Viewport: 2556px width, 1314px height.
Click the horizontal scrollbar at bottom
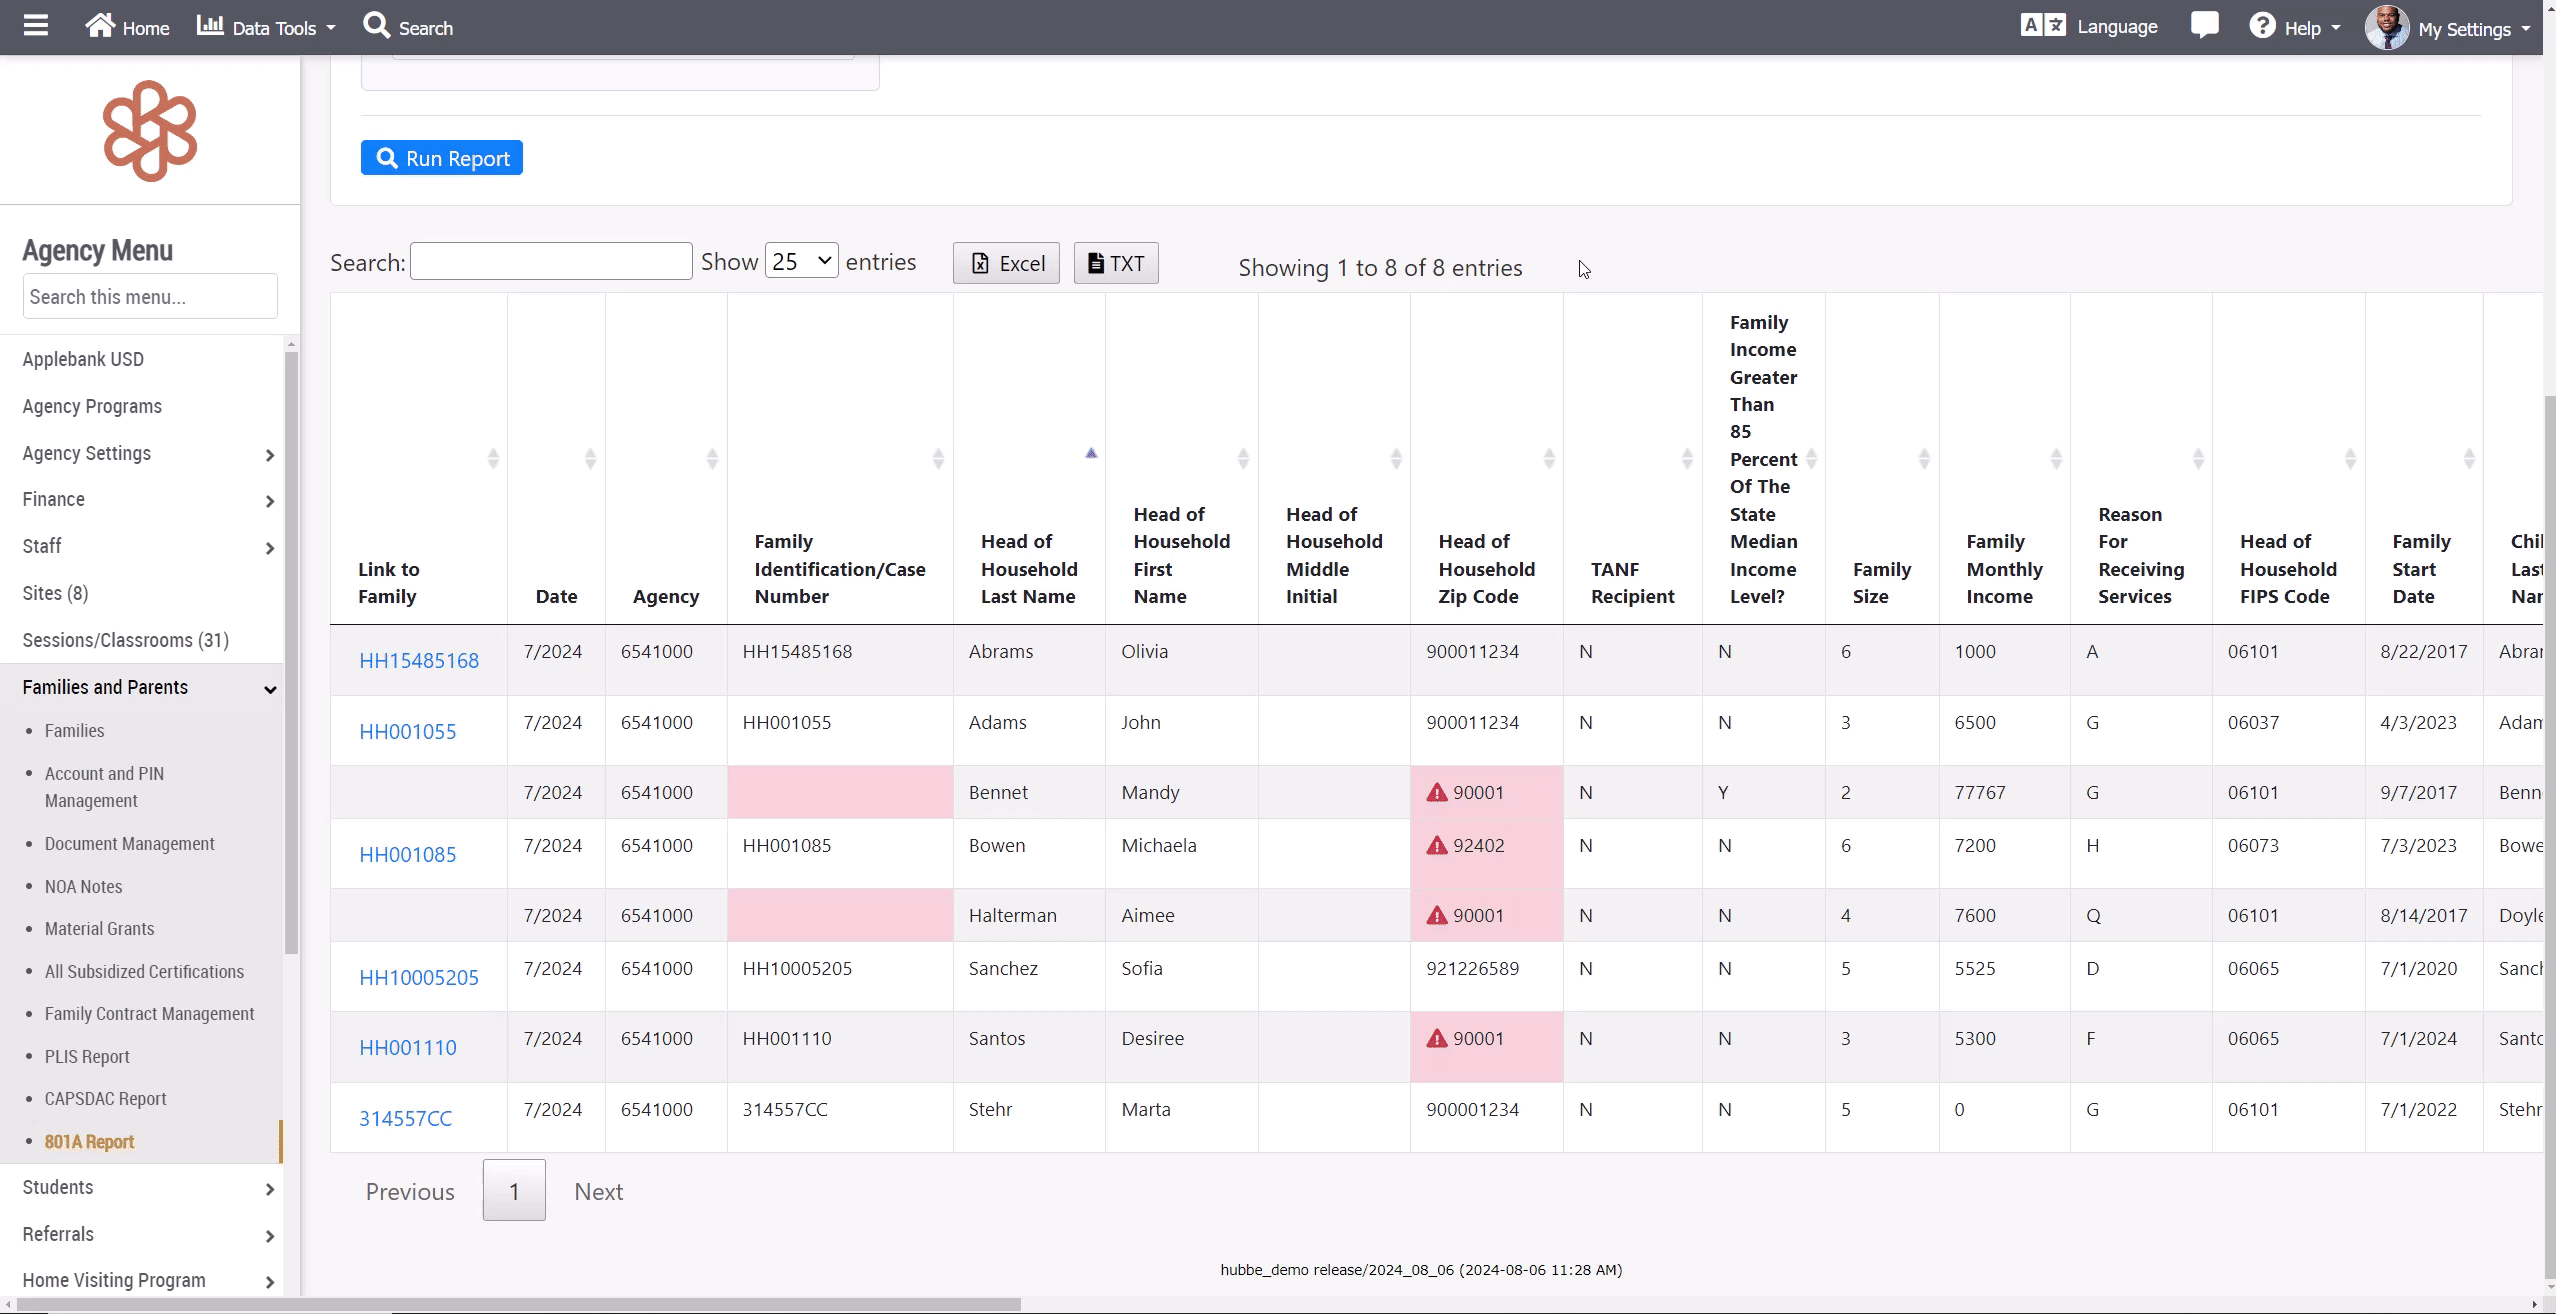click(520, 1304)
